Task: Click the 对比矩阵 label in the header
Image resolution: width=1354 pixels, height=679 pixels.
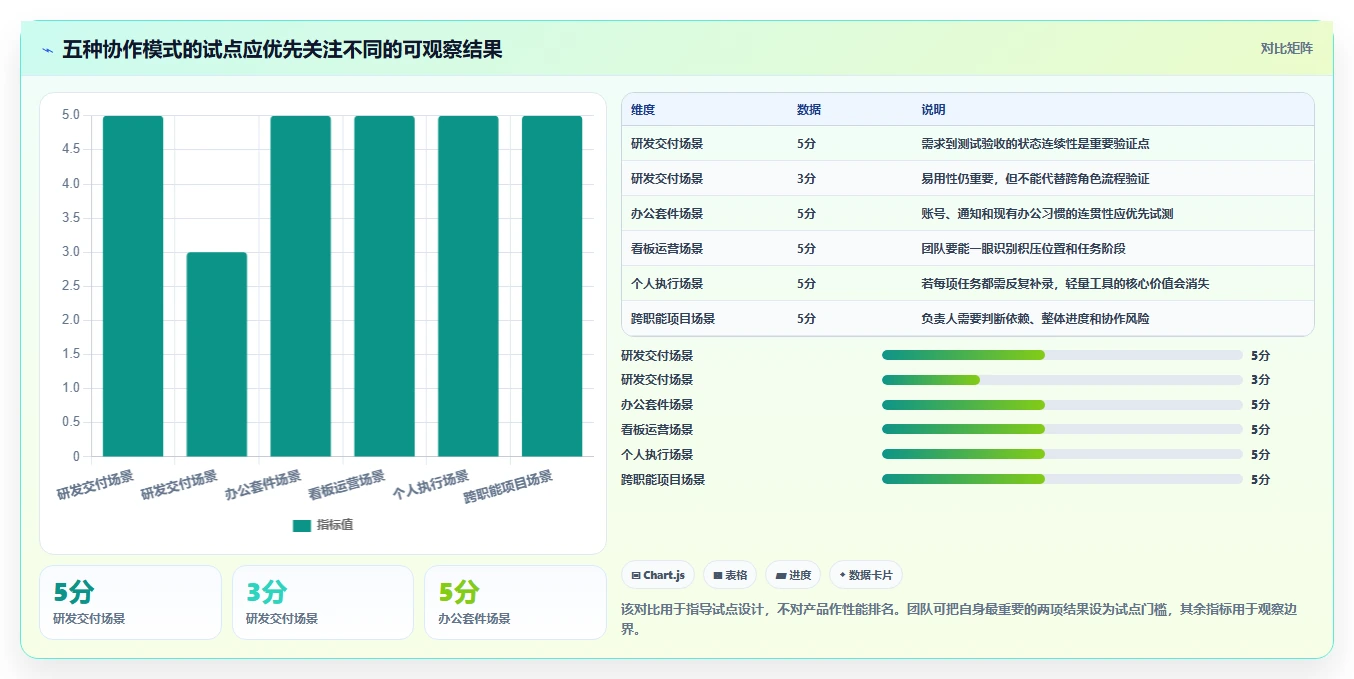Action: 1287,48
